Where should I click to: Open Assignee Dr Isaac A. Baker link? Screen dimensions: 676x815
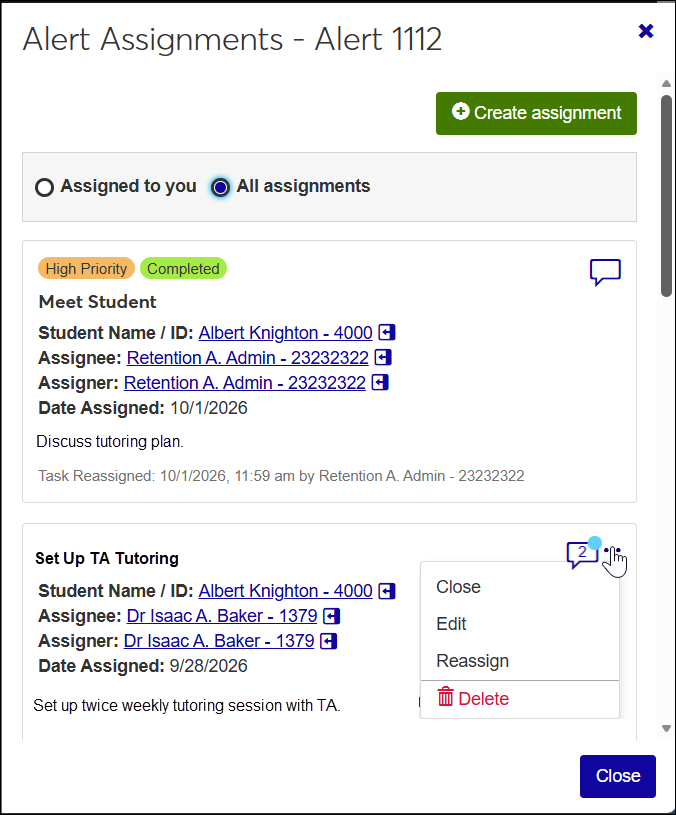pyautogui.click(x=222, y=616)
